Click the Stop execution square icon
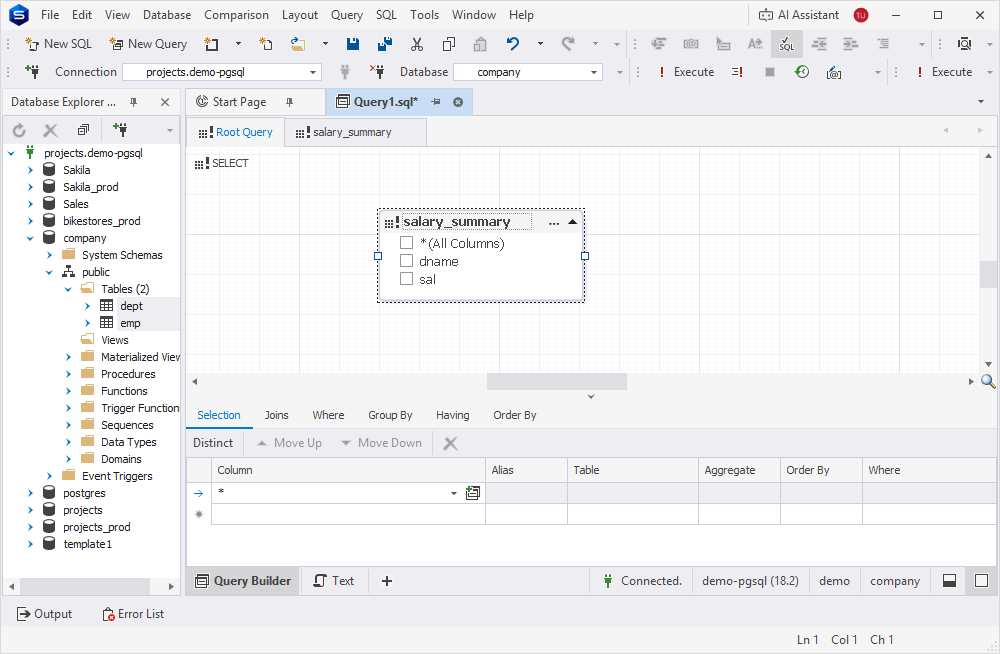Screen dimensions: 1000x654 click(x=770, y=72)
